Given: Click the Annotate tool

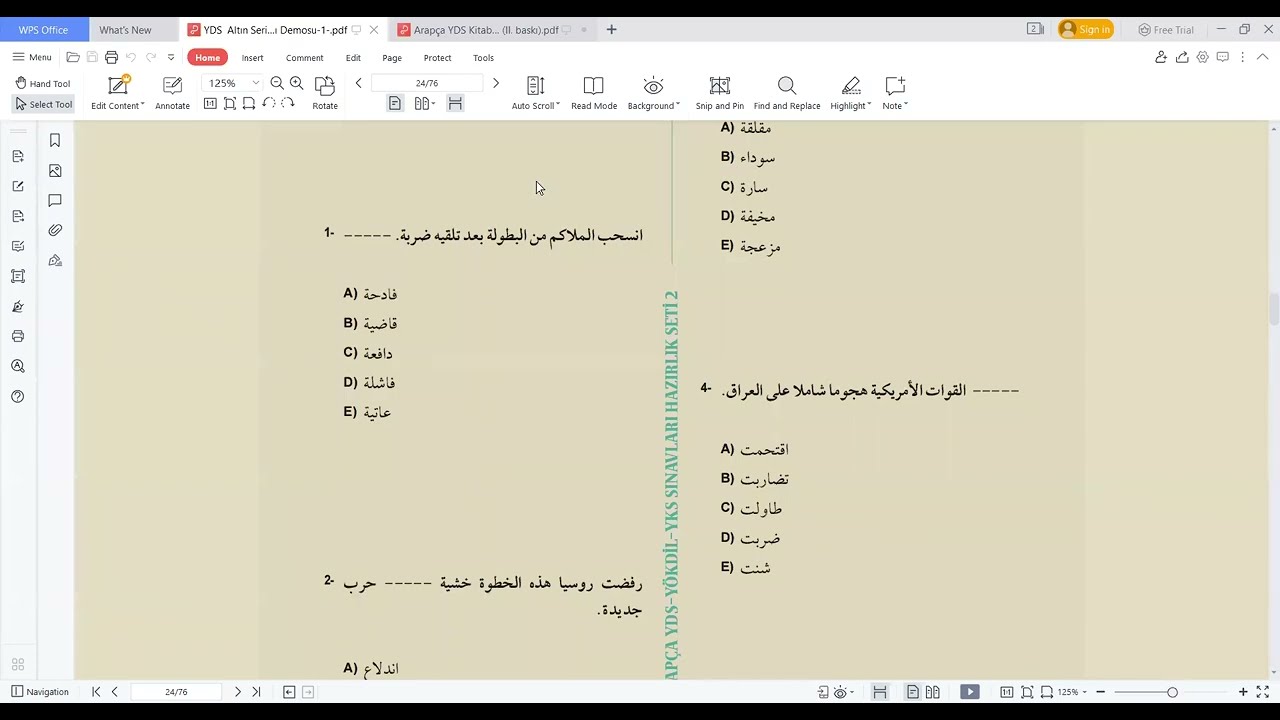Looking at the screenshot, I should [x=172, y=93].
